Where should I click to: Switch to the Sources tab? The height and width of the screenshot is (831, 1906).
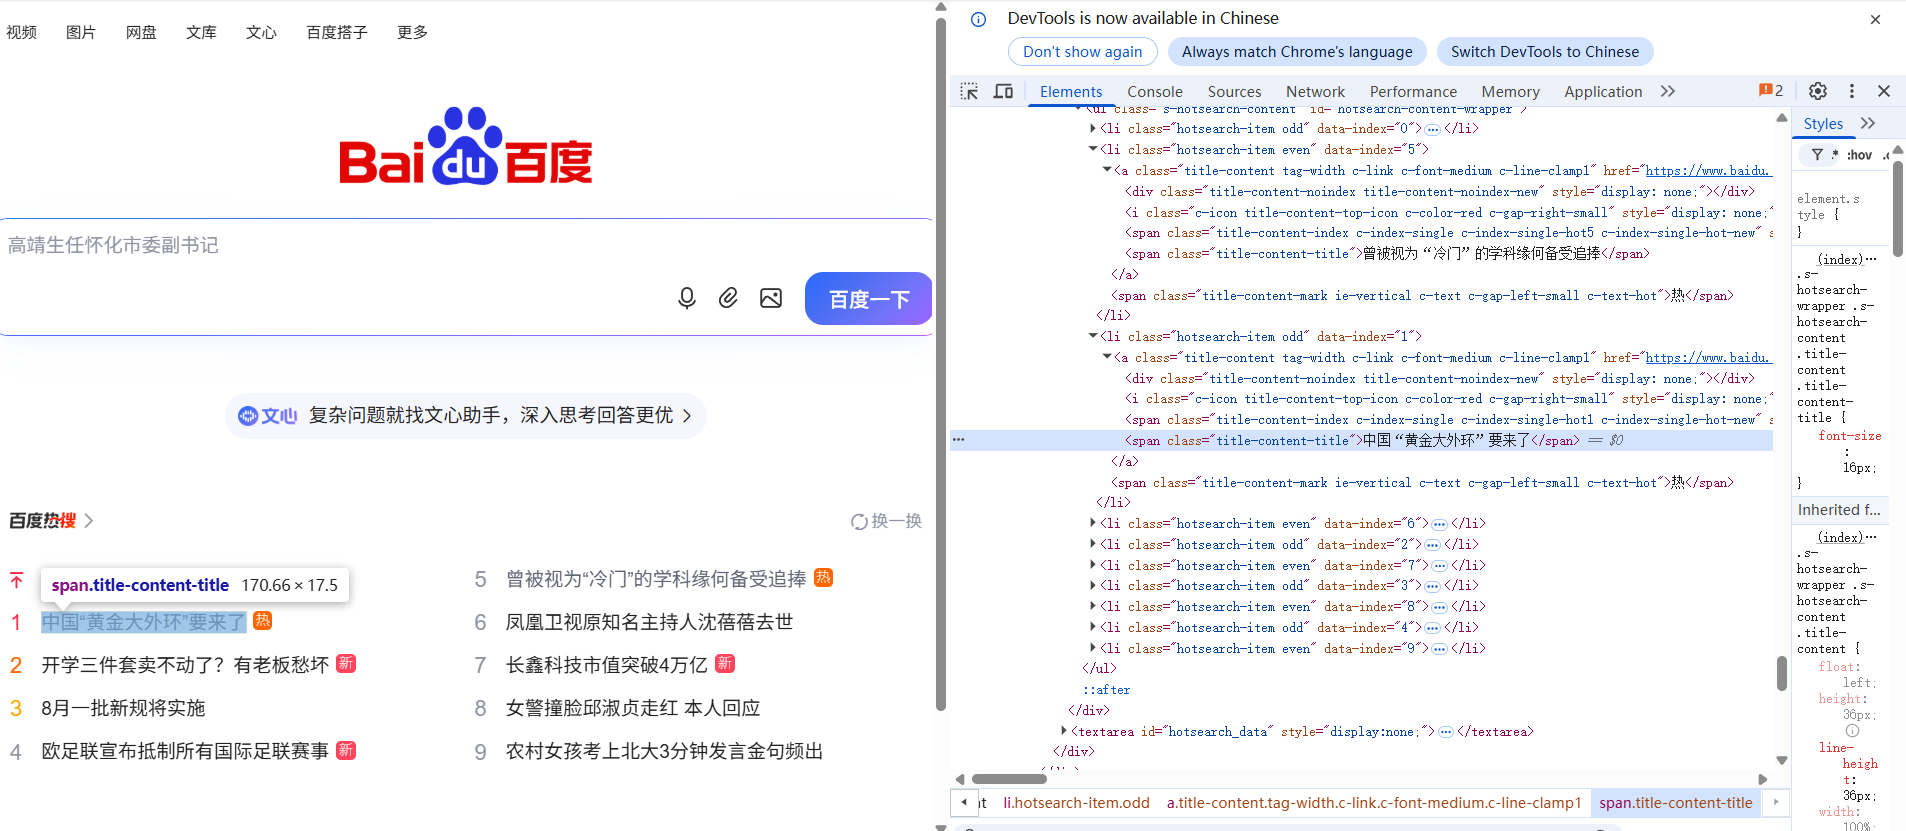point(1234,91)
